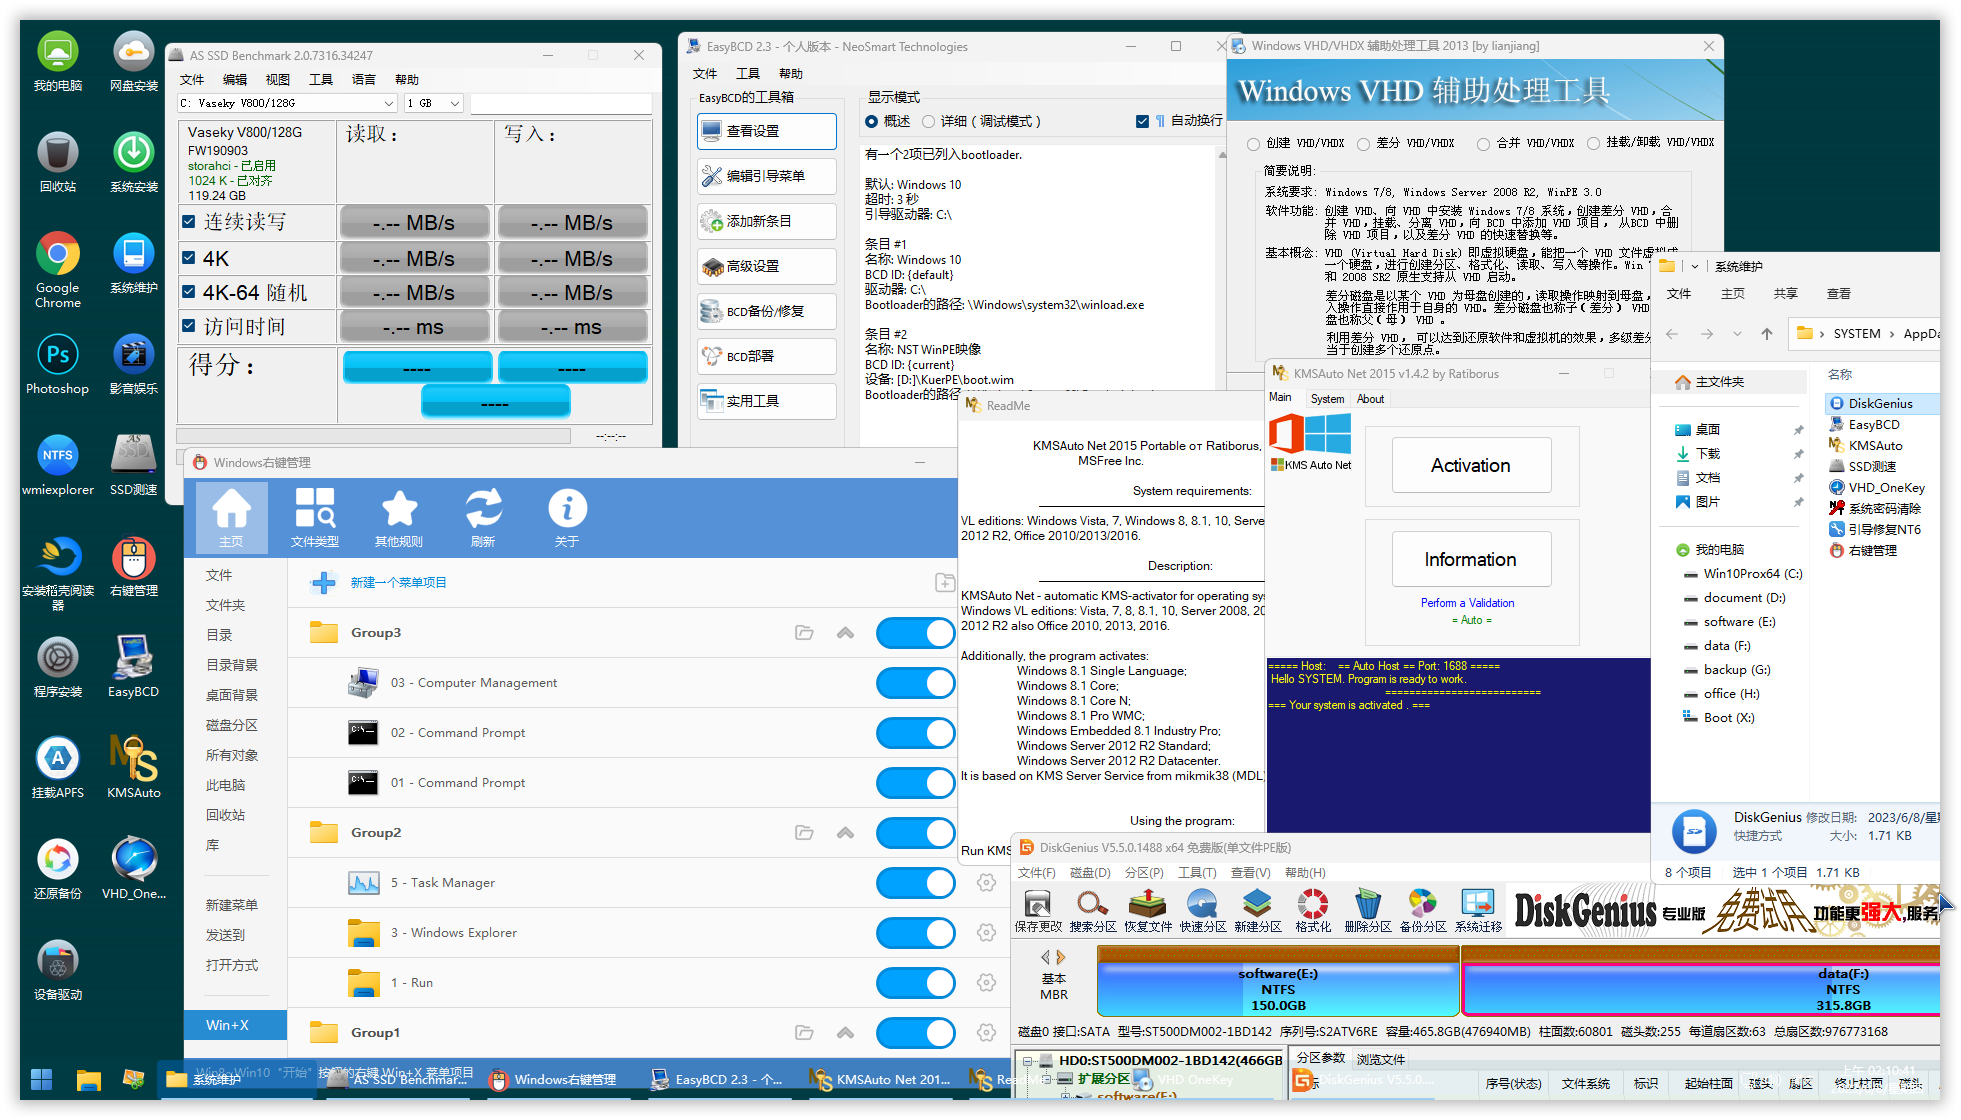Open the Photoshop desktop icon
1961x1120 pixels.
pos(57,365)
